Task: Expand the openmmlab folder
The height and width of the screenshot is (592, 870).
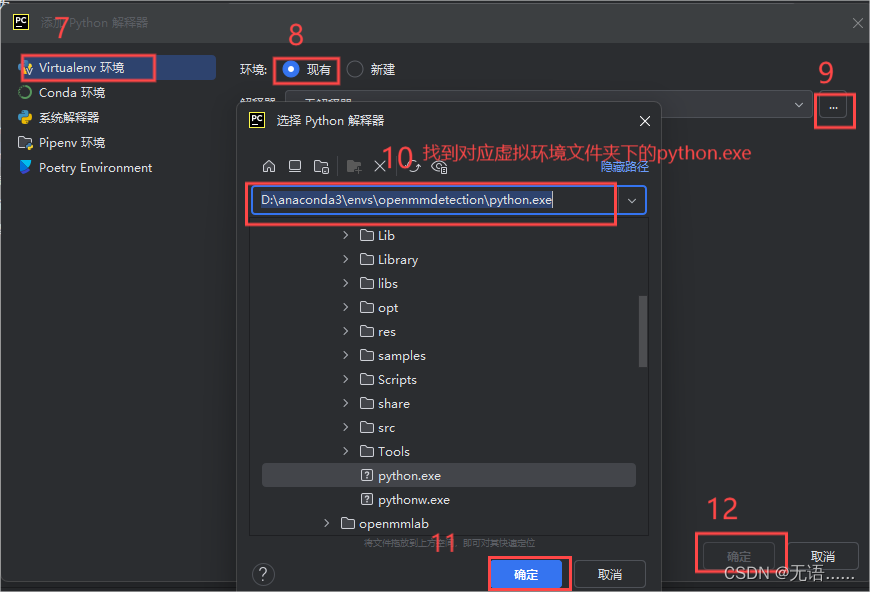Action: (327, 523)
